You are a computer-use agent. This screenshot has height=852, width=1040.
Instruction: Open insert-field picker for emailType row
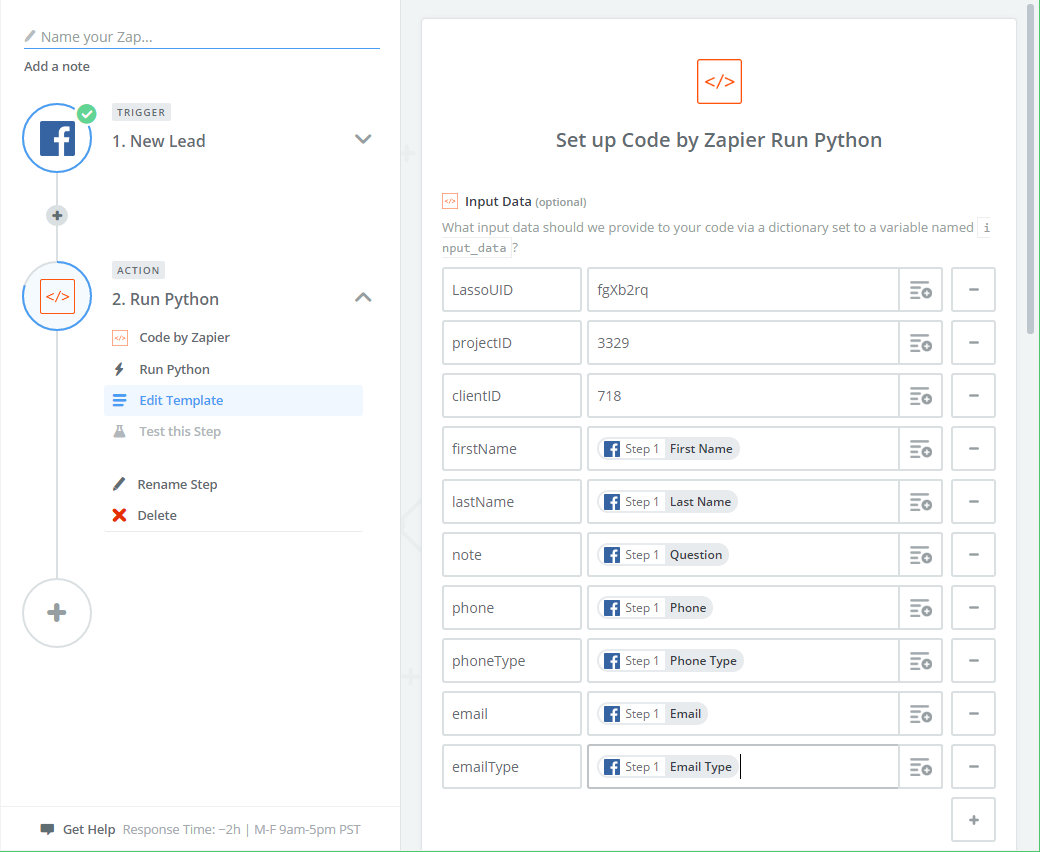[920, 767]
